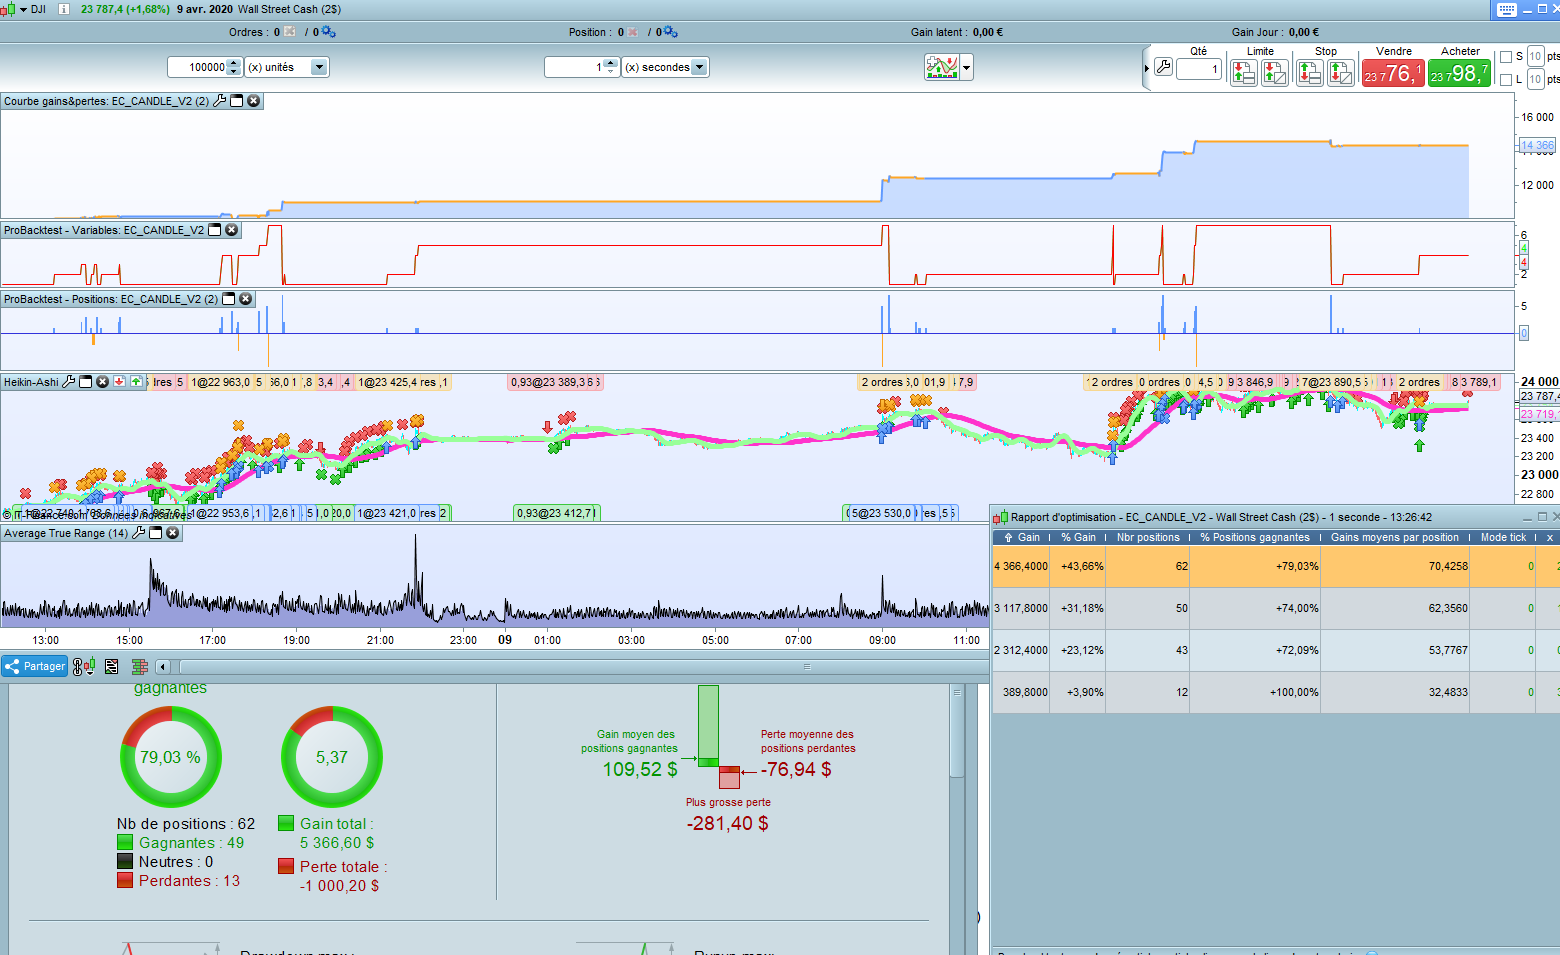
Task: Click the Qté quantity input field
Action: click(x=1199, y=69)
